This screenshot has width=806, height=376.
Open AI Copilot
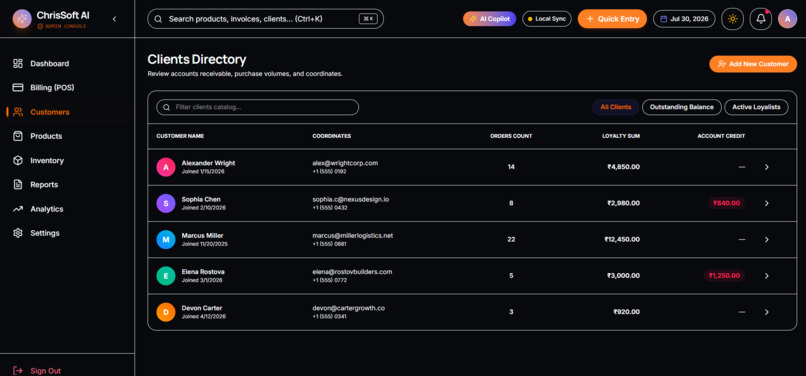pos(489,19)
